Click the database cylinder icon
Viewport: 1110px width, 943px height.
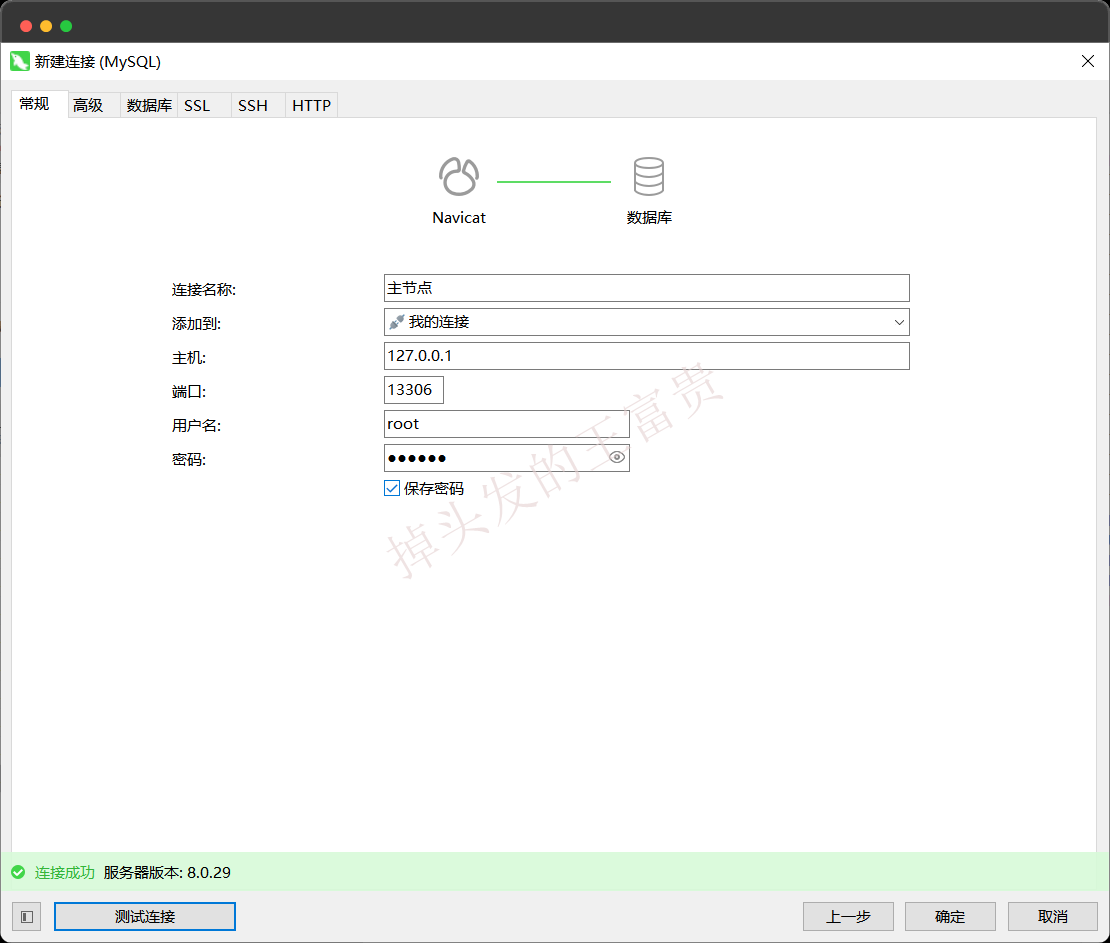point(648,176)
